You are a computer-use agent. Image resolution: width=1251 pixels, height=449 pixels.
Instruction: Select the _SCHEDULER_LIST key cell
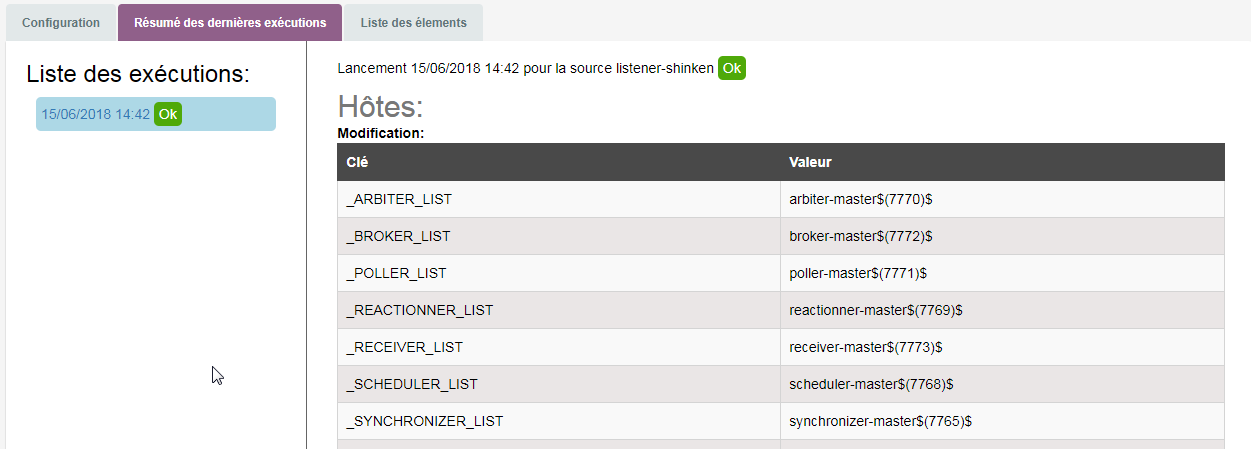412,384
